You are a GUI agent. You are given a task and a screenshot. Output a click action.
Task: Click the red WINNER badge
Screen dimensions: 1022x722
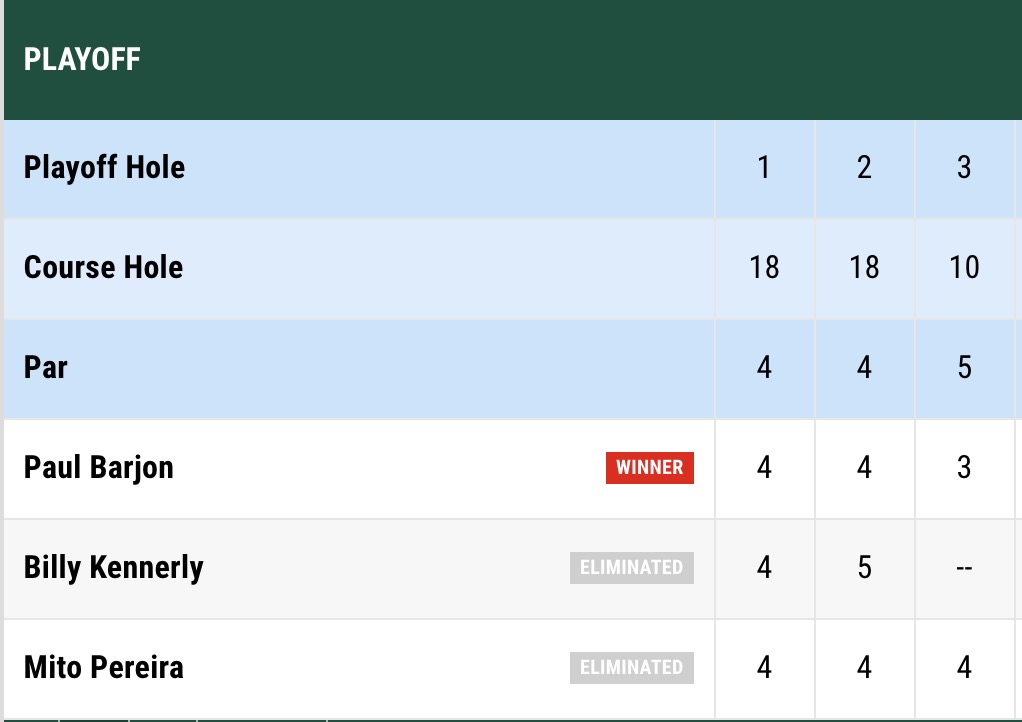(x=650, y=468)
